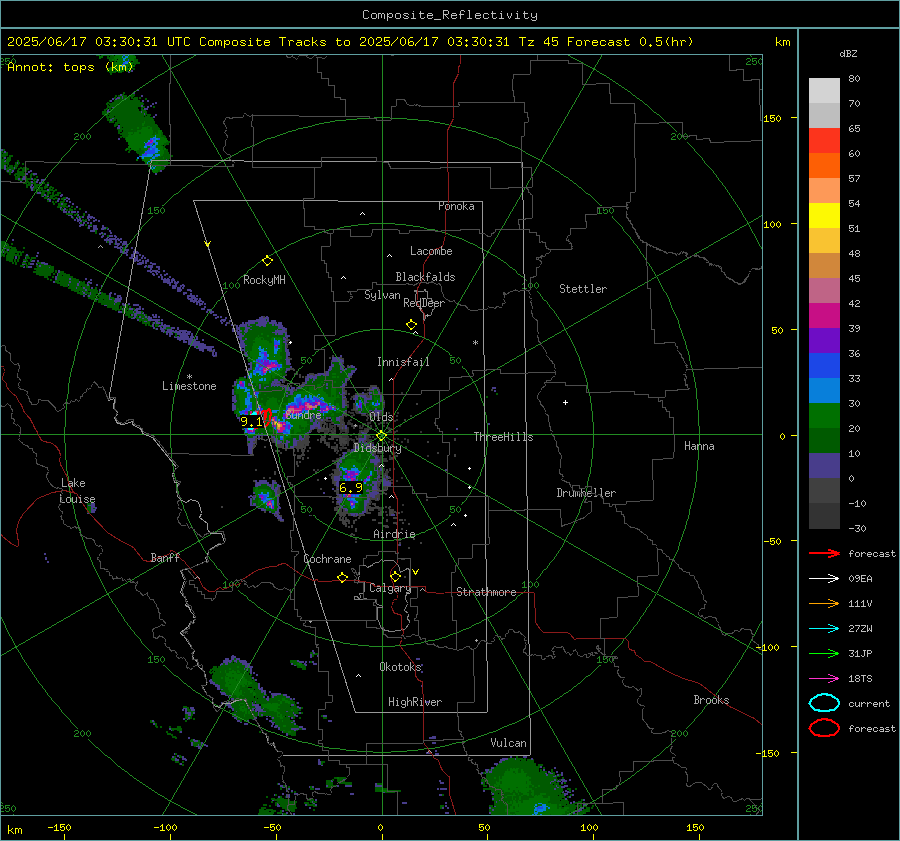900x841 pixels.
Task: Click the Calgary city label
Action: (390, 588)
